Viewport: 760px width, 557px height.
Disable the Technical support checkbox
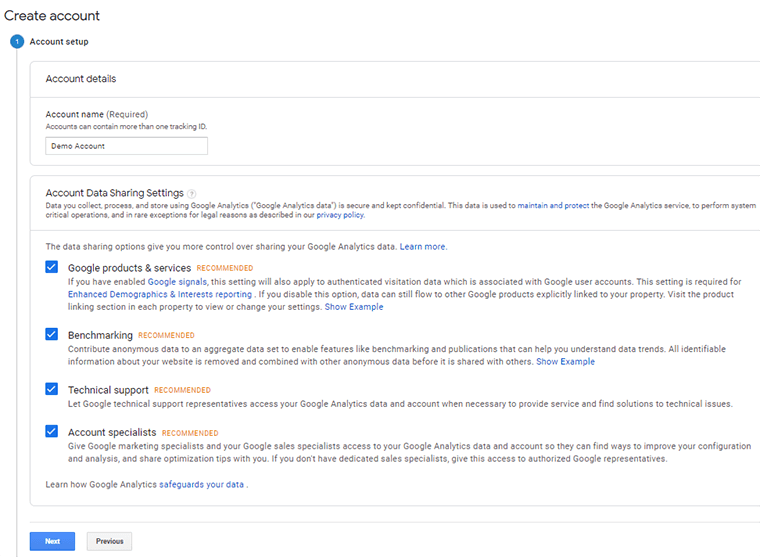point(52,389)
